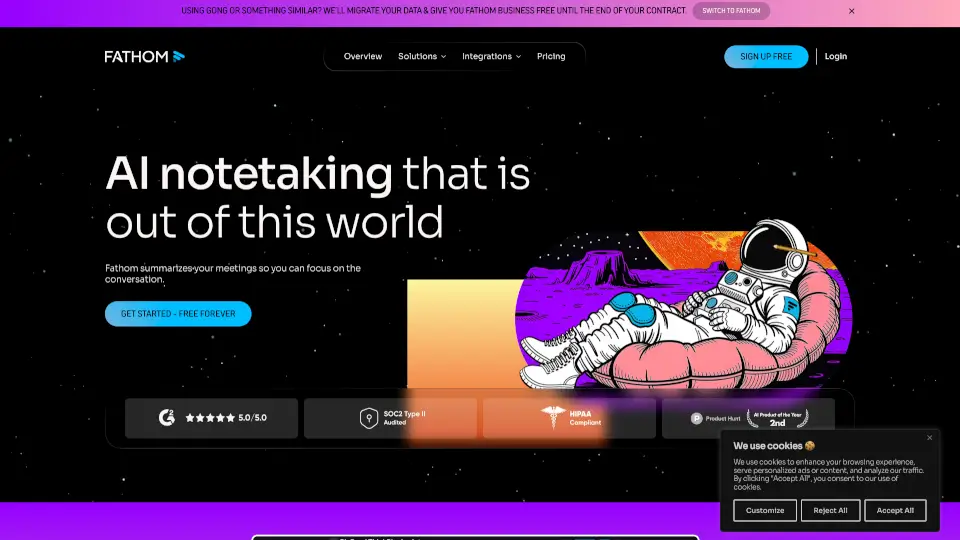Image resolution: width=960 pixels, height=540 pixels.
Task: Select Accept All cookies
Action: coord(895,510)
